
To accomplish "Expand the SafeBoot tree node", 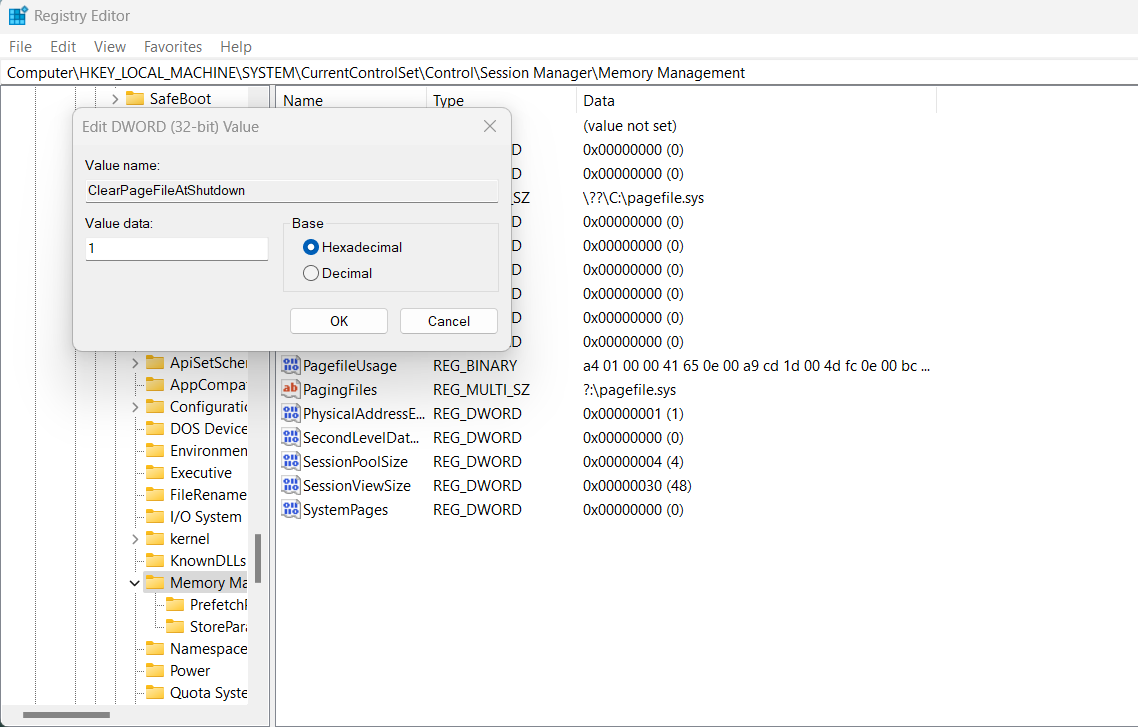I will (x=115, y=98).
